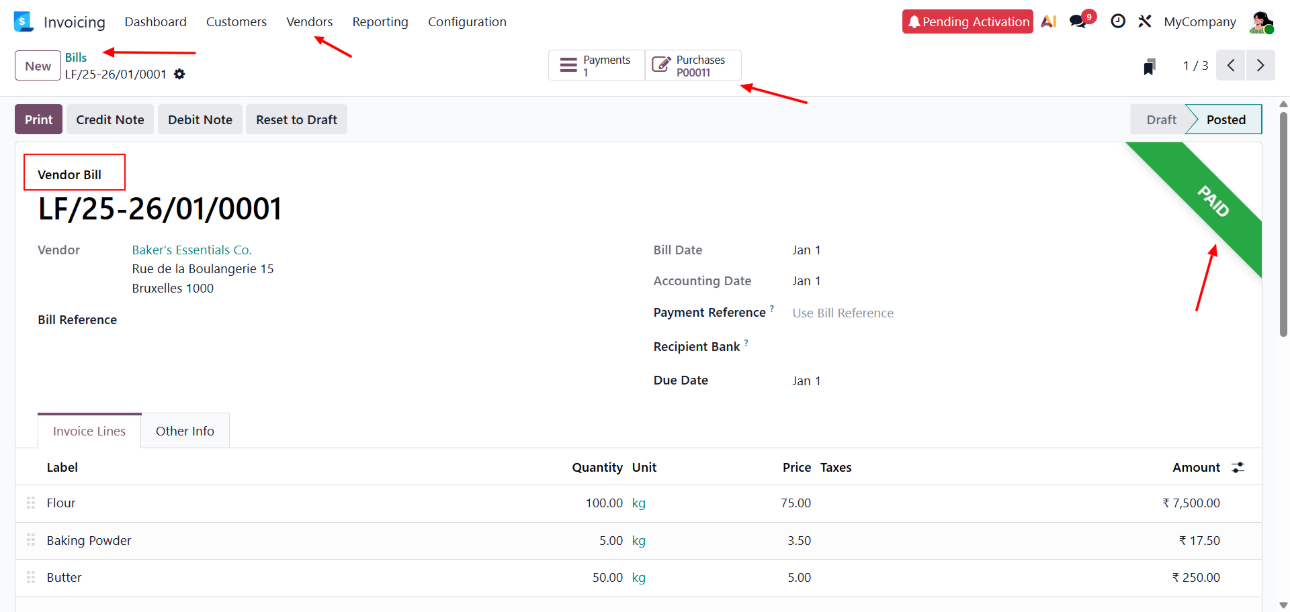The height and width of the screenshot is (612, 1290).
Task: Open the Payments smart button
Action: [x=596, y=66]
